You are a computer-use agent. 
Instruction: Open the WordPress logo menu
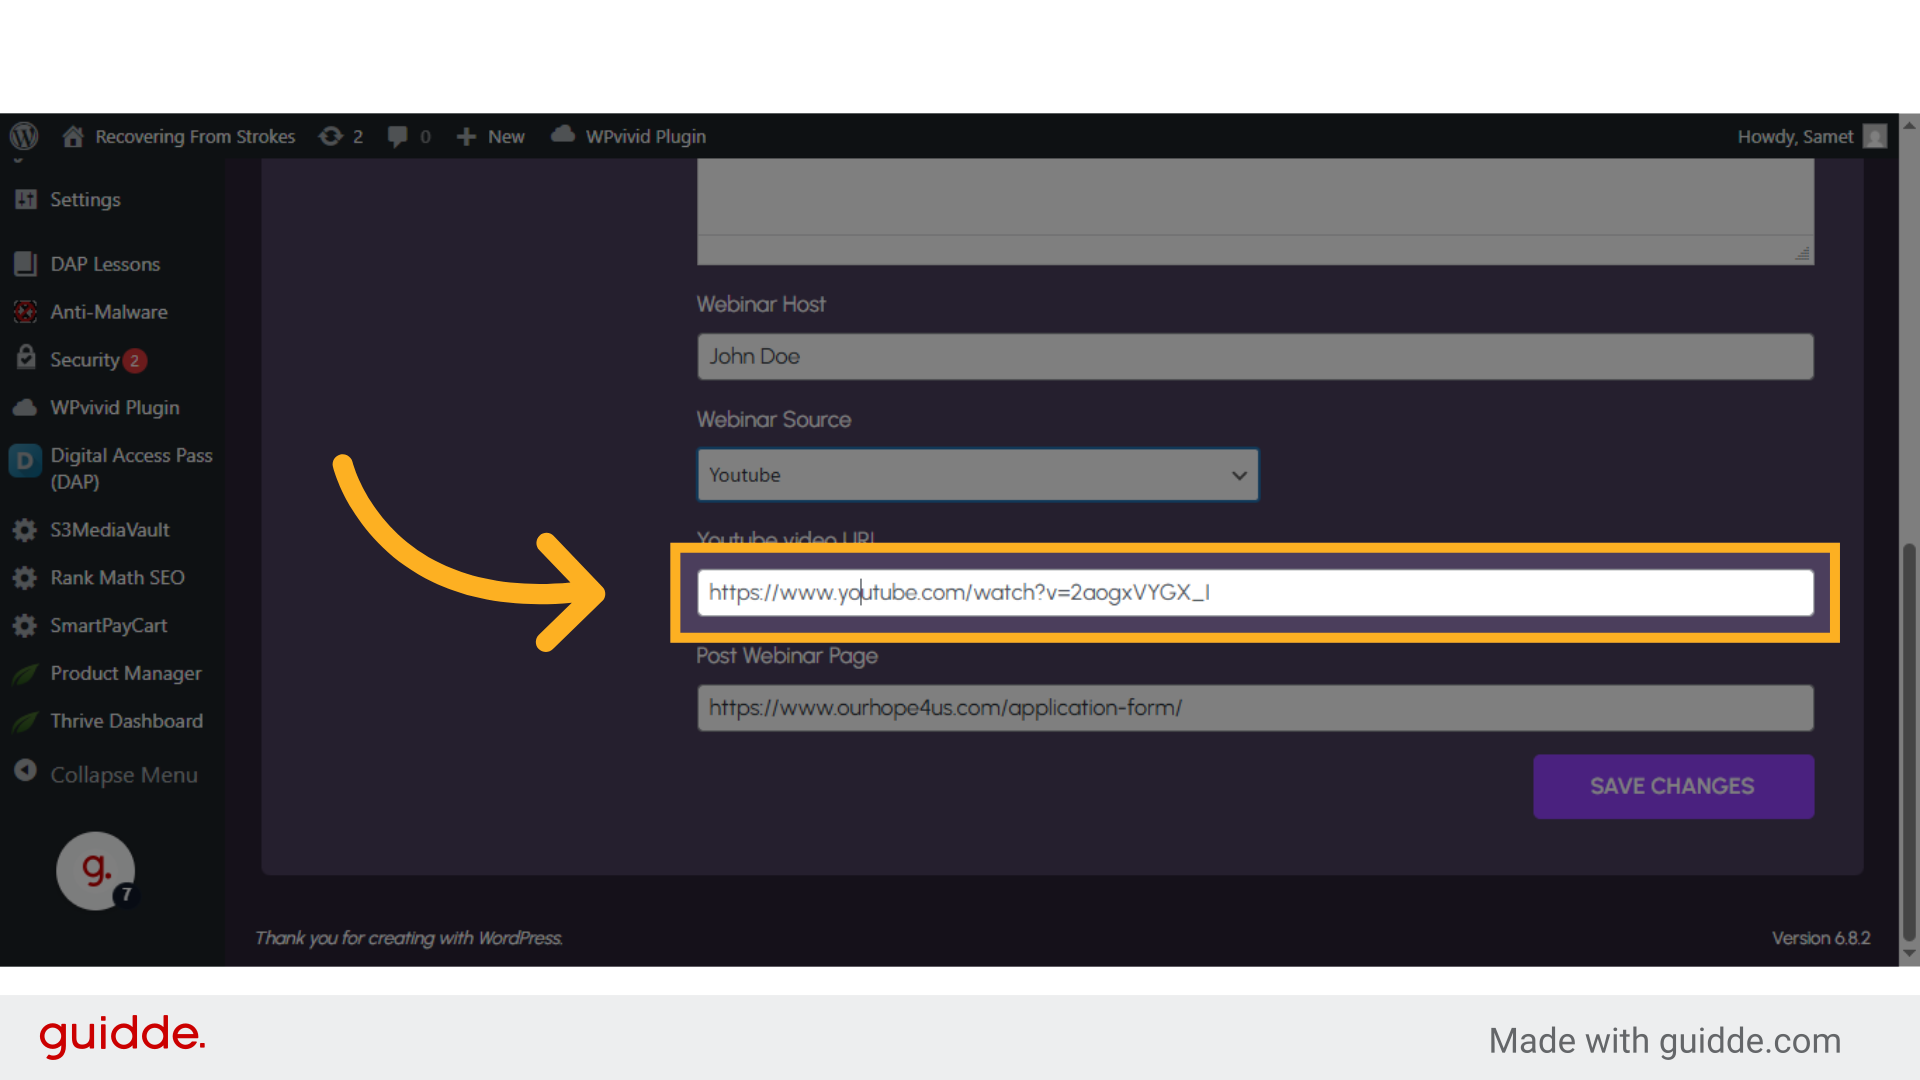pyautogui.click(x=24, y=136)
